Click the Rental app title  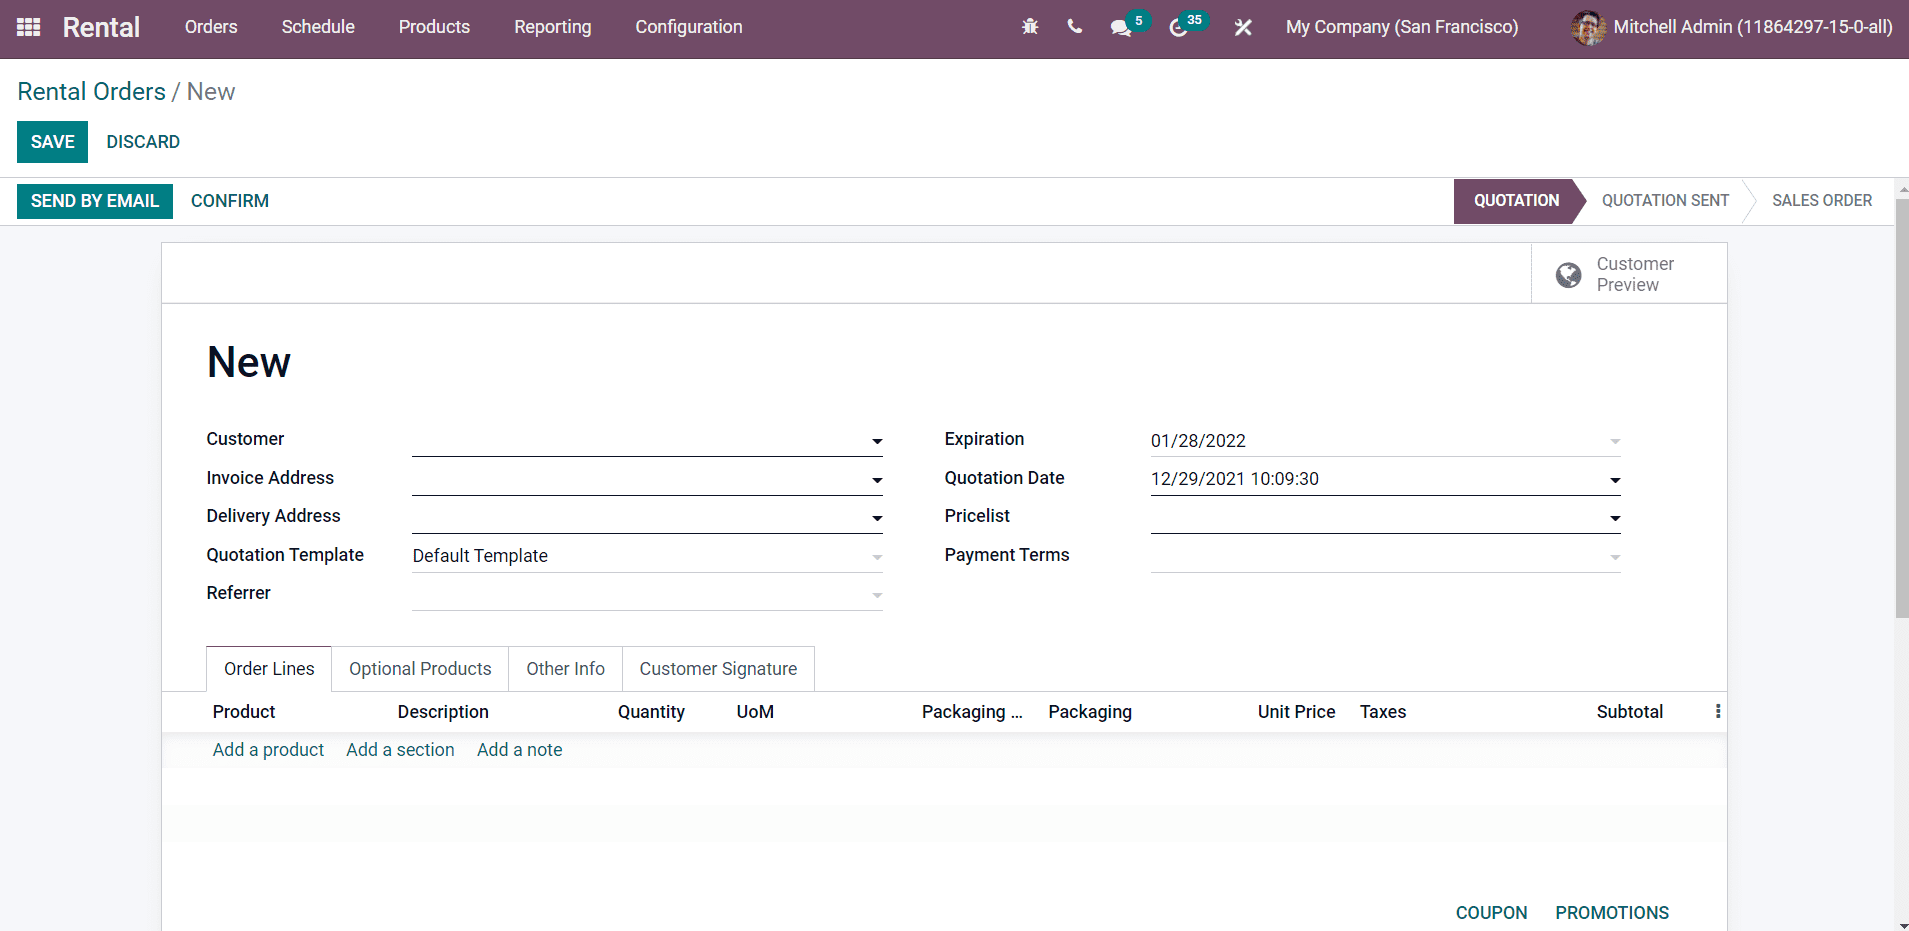pos(101,27)
